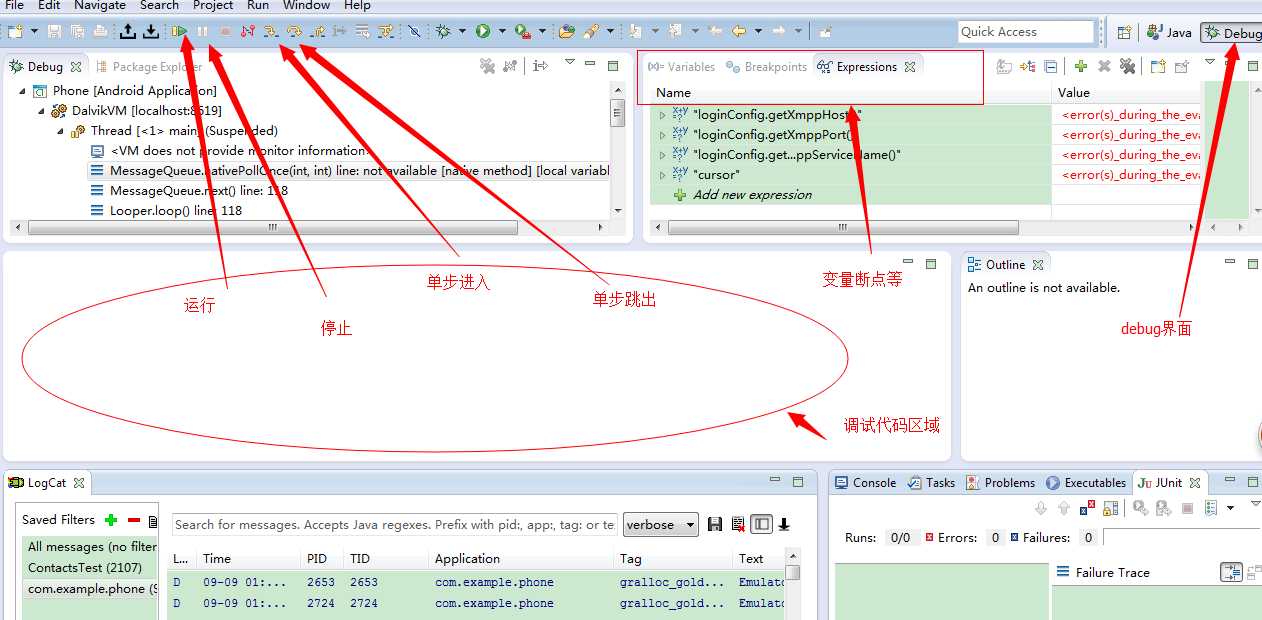Click the Step Over toolbar icon
The image size is (1262, 620).
(294, 32)
